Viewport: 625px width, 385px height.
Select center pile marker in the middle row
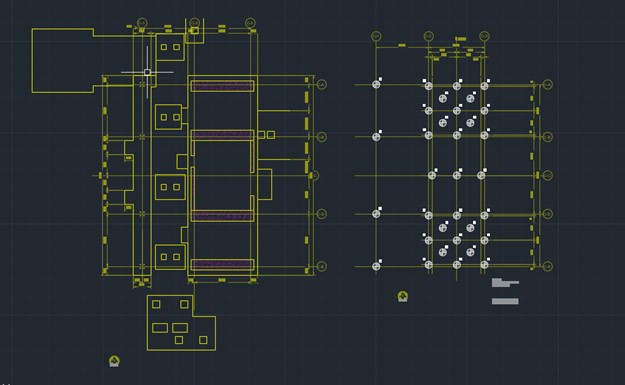[x=457, y=175]
